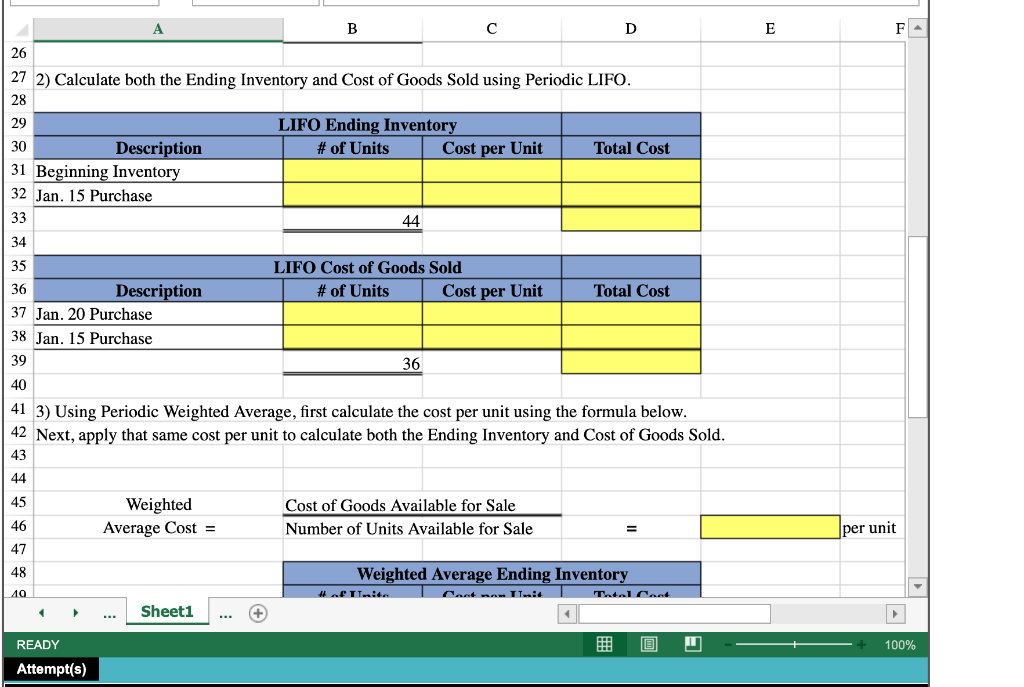Select the yellow weighted average cost cell
1024x687 pixels.
(x=769, y=527)
